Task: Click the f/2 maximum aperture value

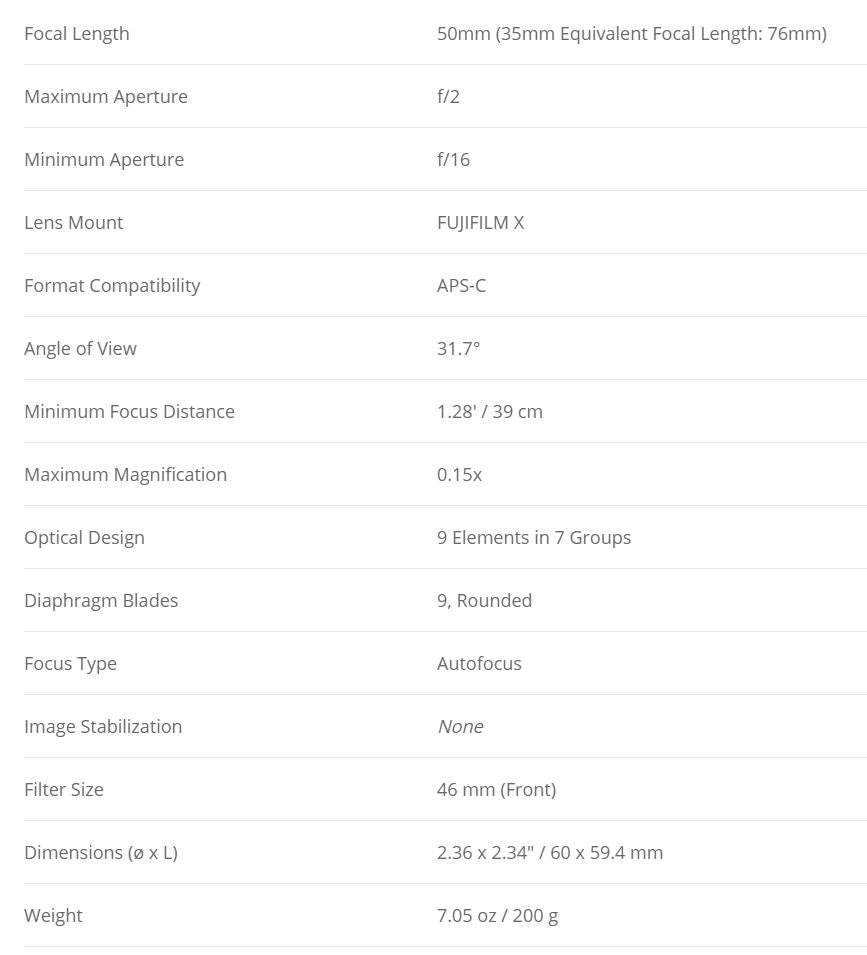Action: tap(448, 97)
